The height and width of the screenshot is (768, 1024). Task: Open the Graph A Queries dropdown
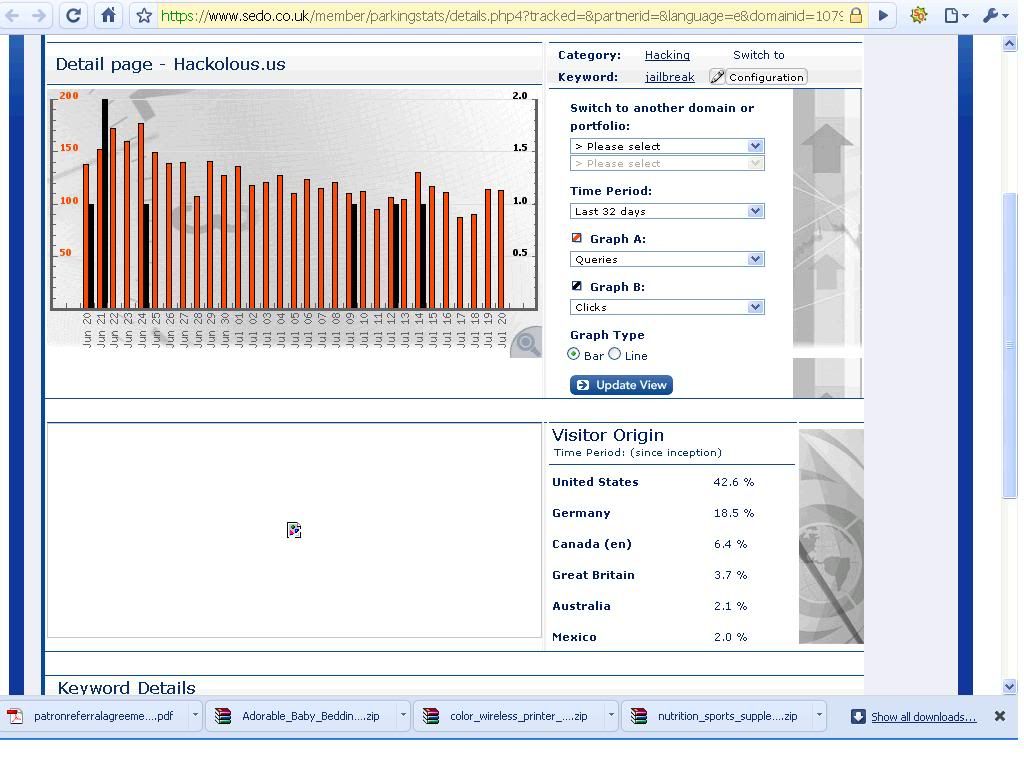tap(667, 259)
